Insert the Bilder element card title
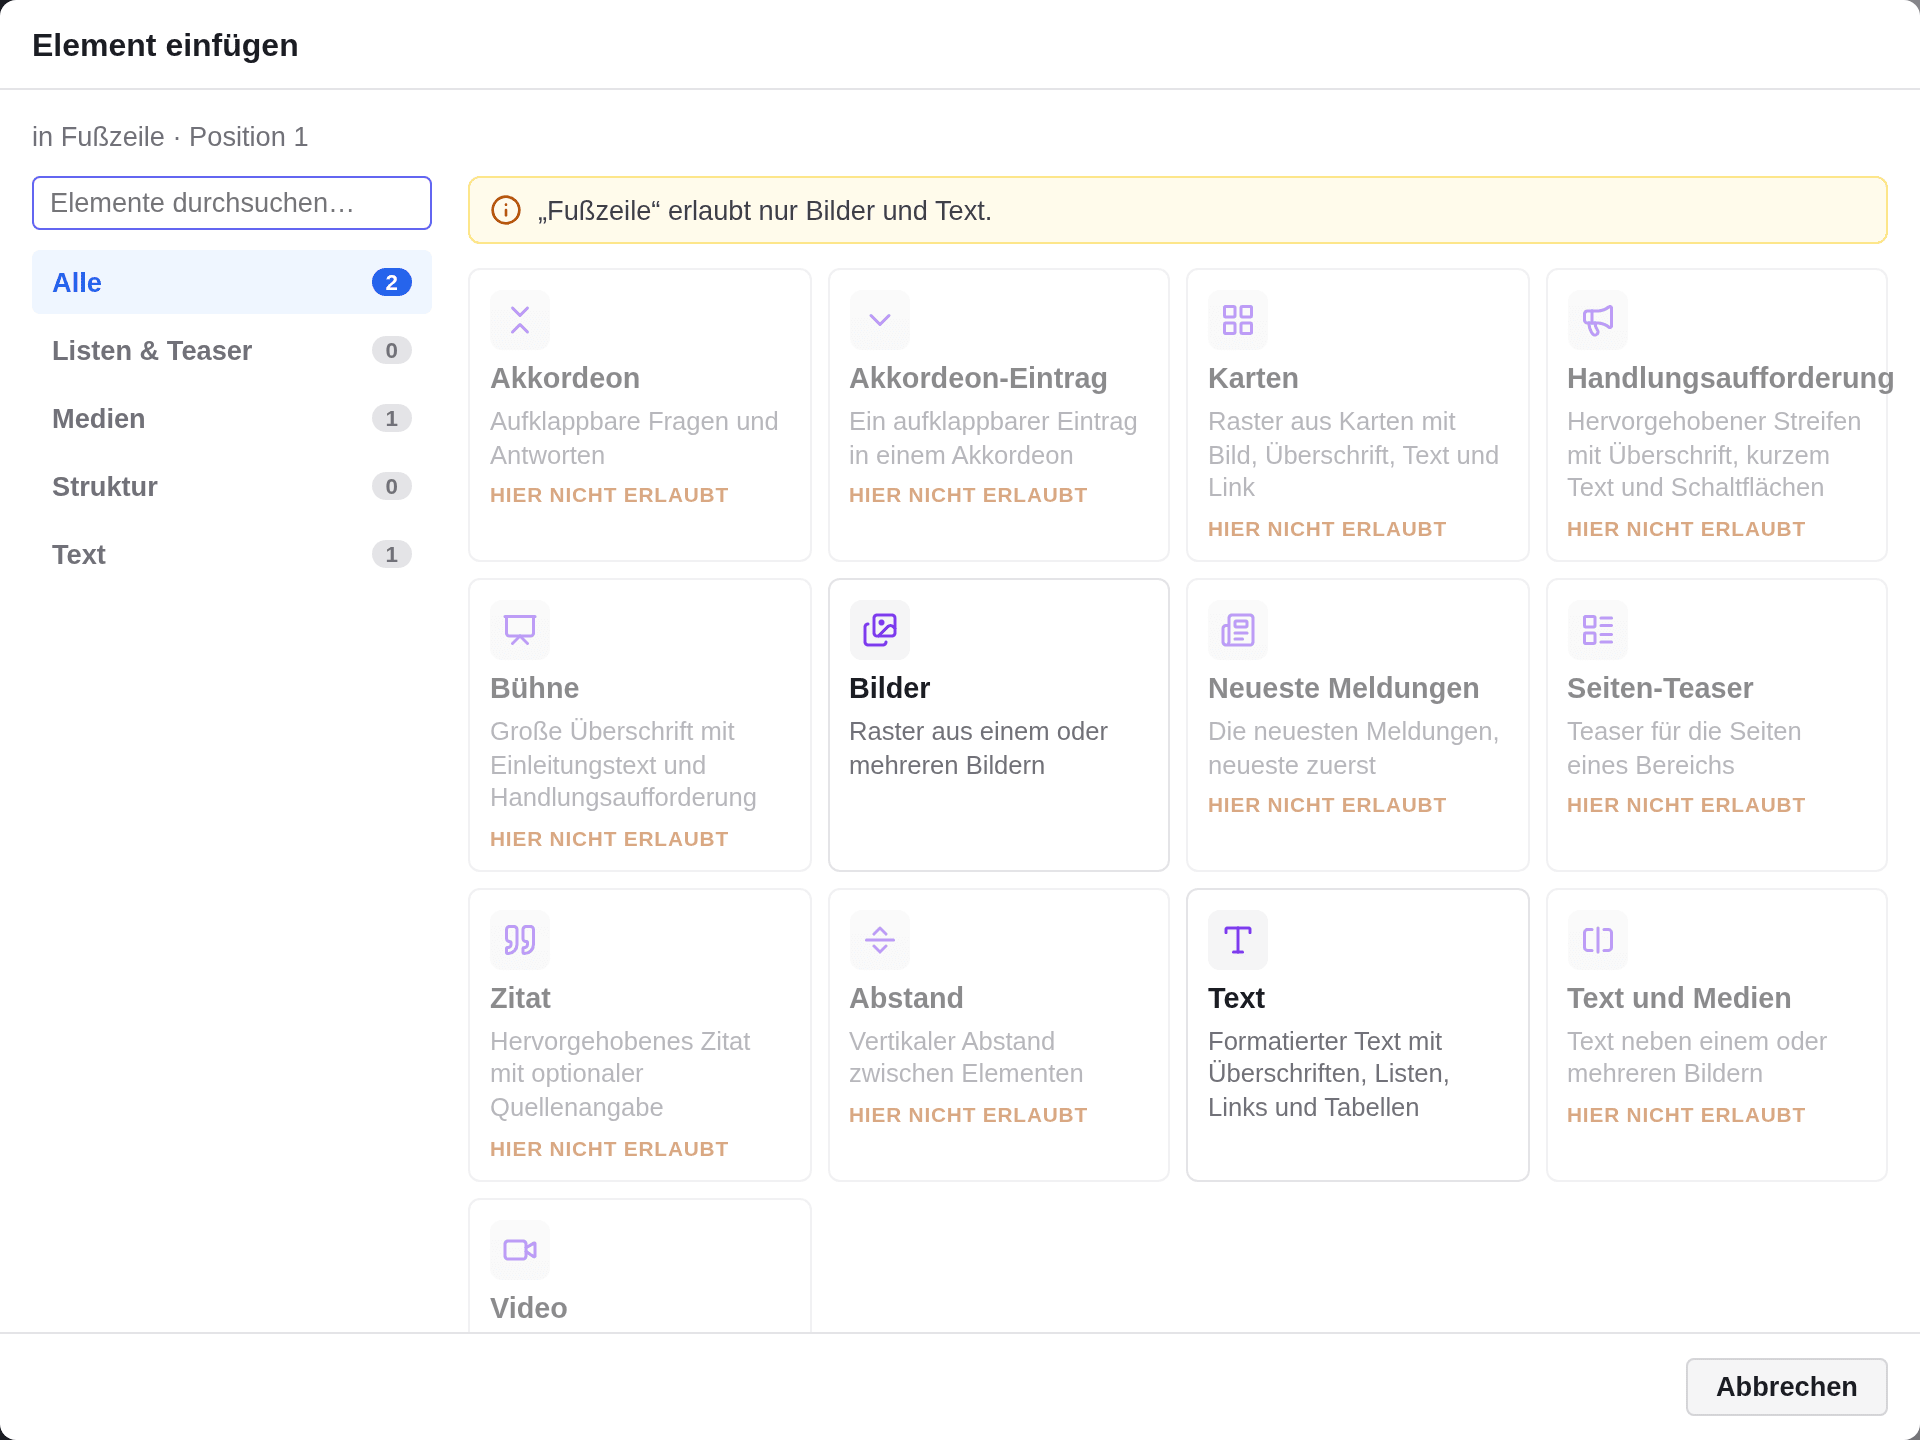Image resolution: width=1920 pixels, height=1440 pixels. [890, 688]
